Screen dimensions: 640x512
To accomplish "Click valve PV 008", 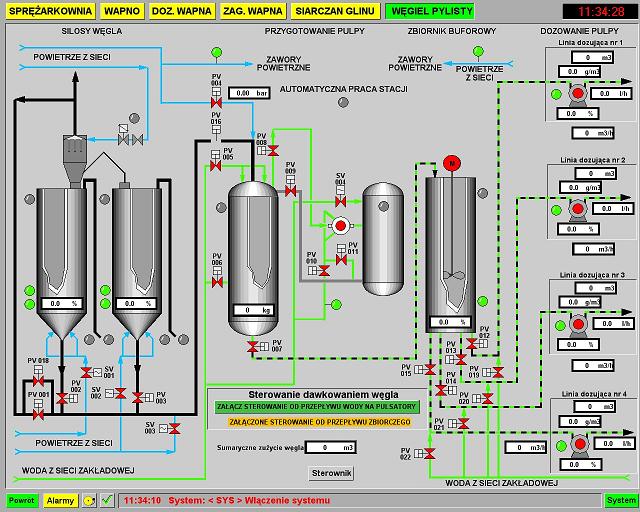I will pyautogui.click(x=273, y=151).
